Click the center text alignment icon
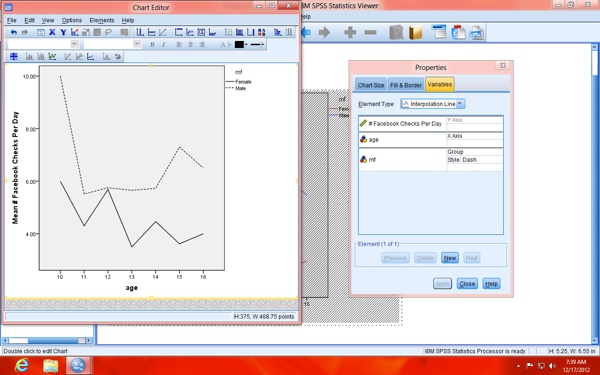Viewport: 600px width, 375px height. (190, 44)
